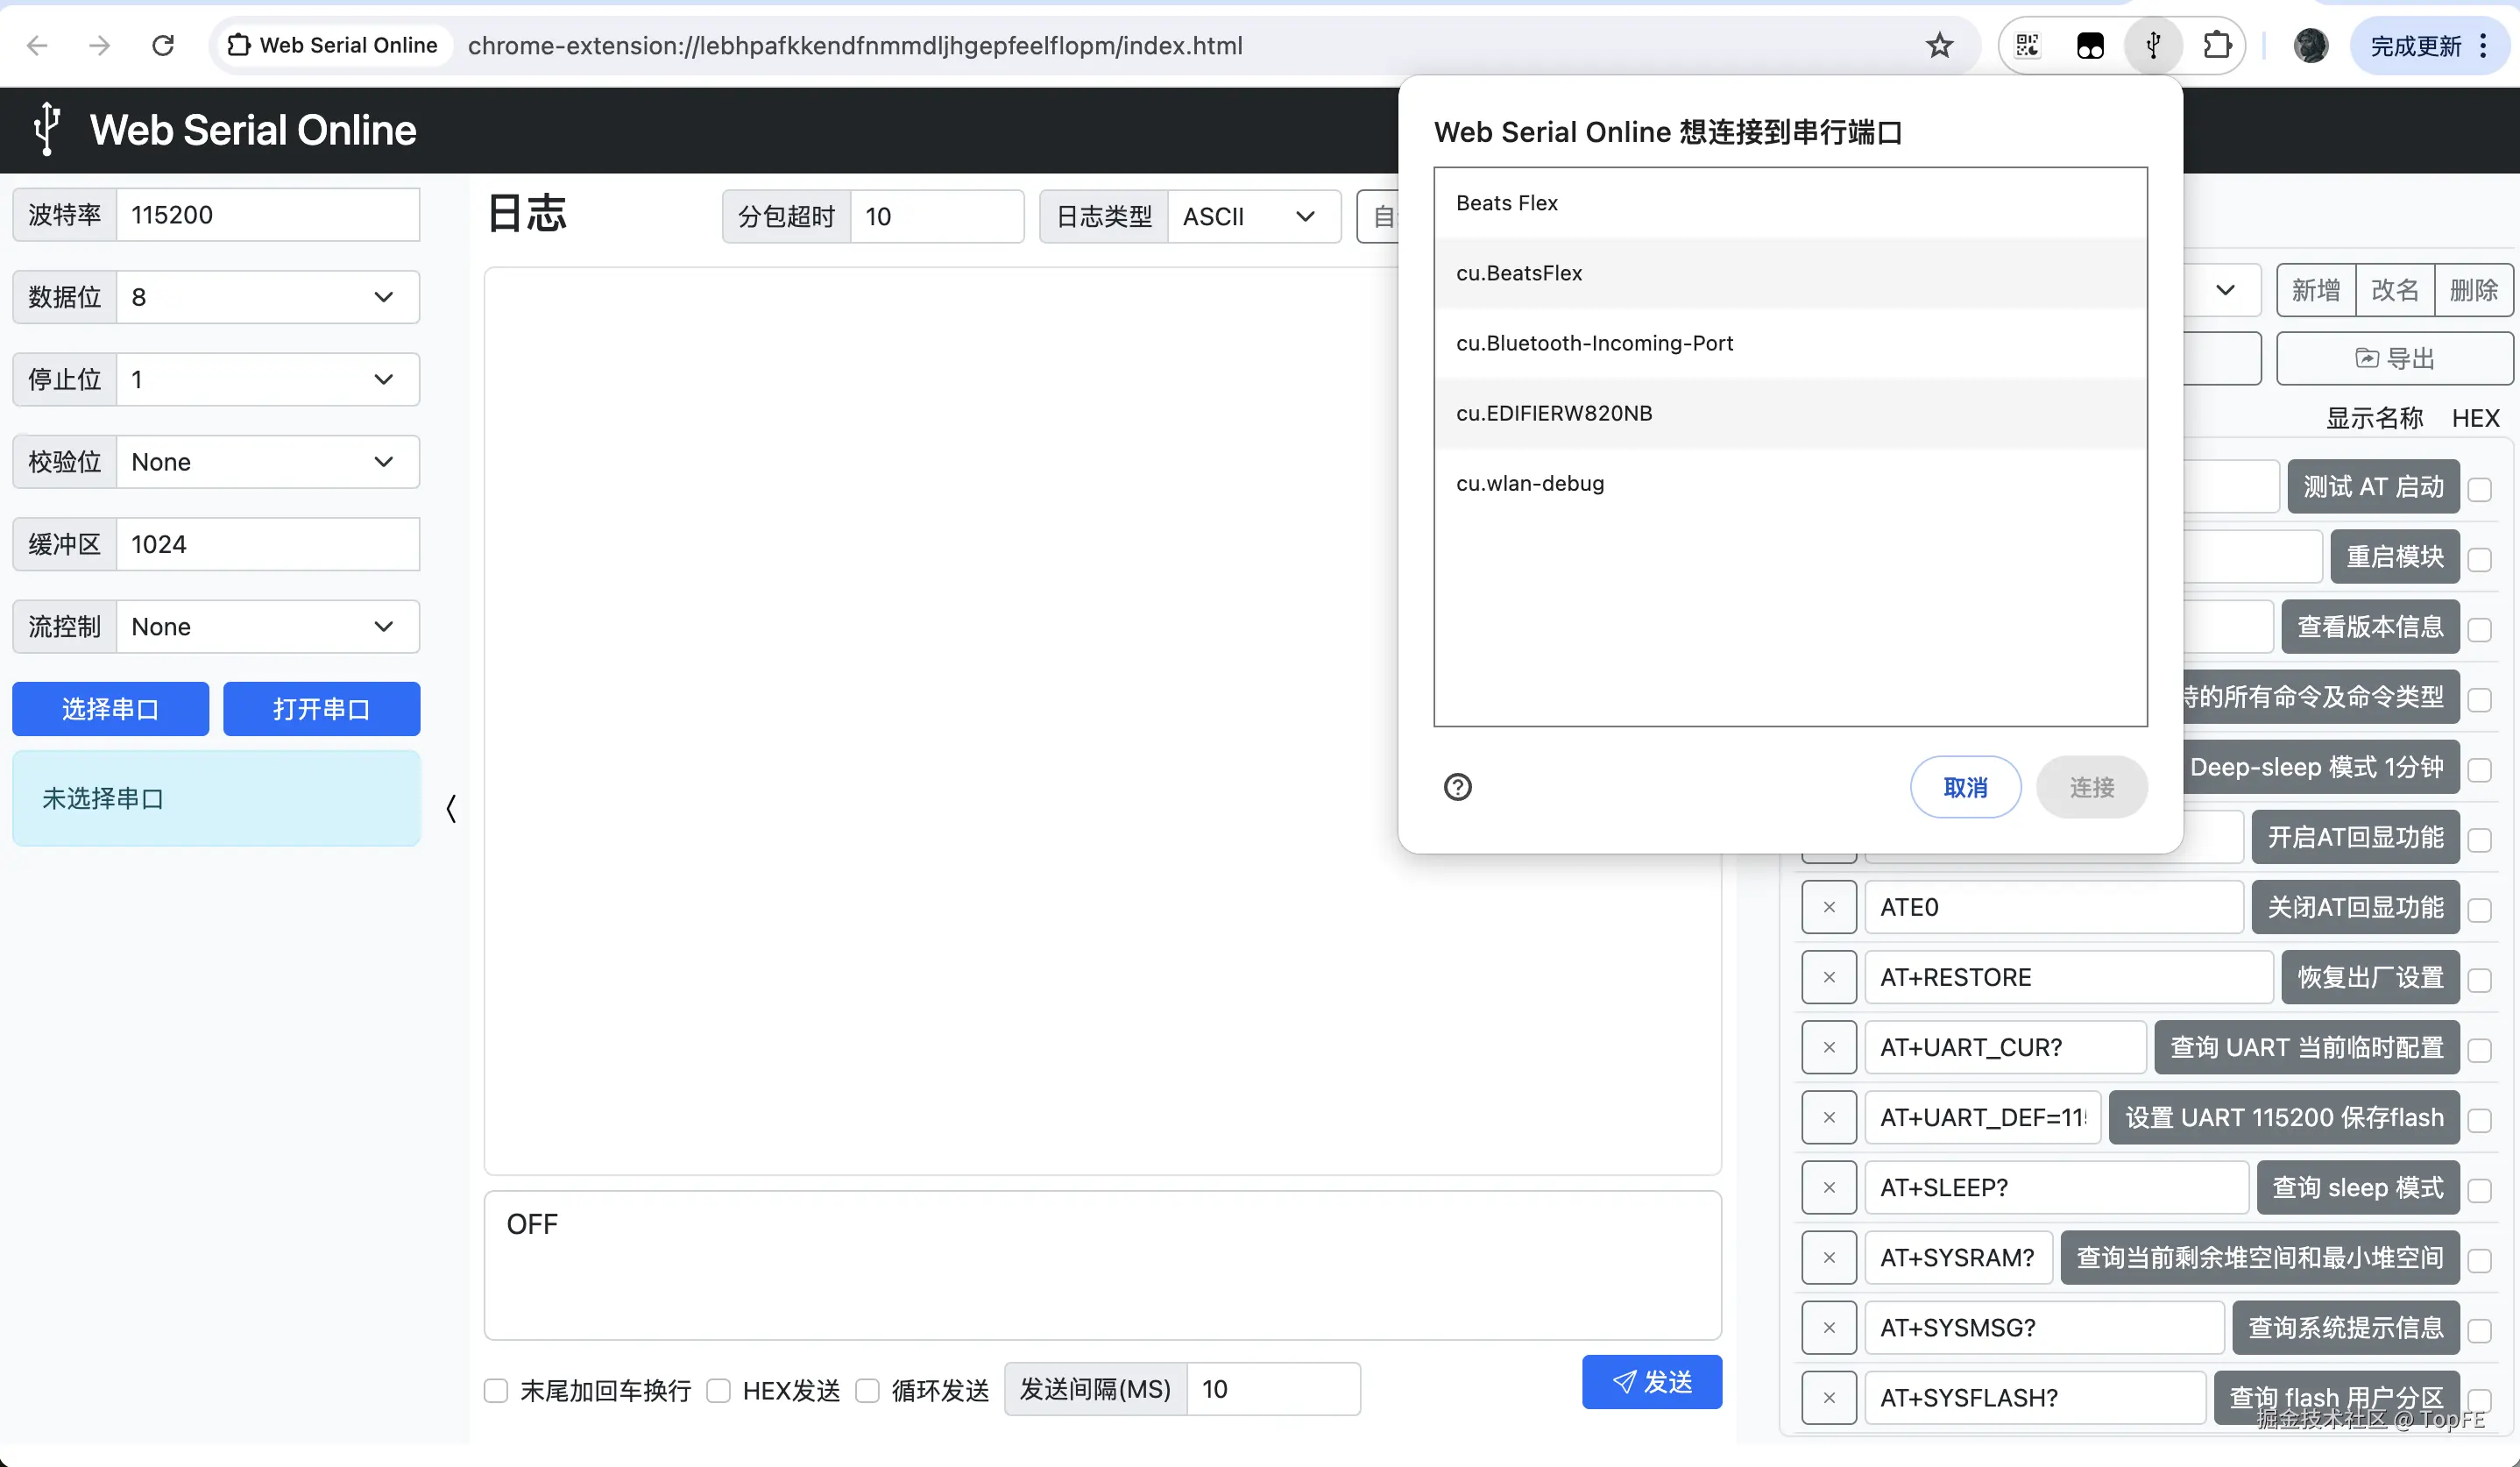Screen dimensions: 2520x1467
Task: Click the USB device icon in browser toolbar
Action: [2152, 45]
